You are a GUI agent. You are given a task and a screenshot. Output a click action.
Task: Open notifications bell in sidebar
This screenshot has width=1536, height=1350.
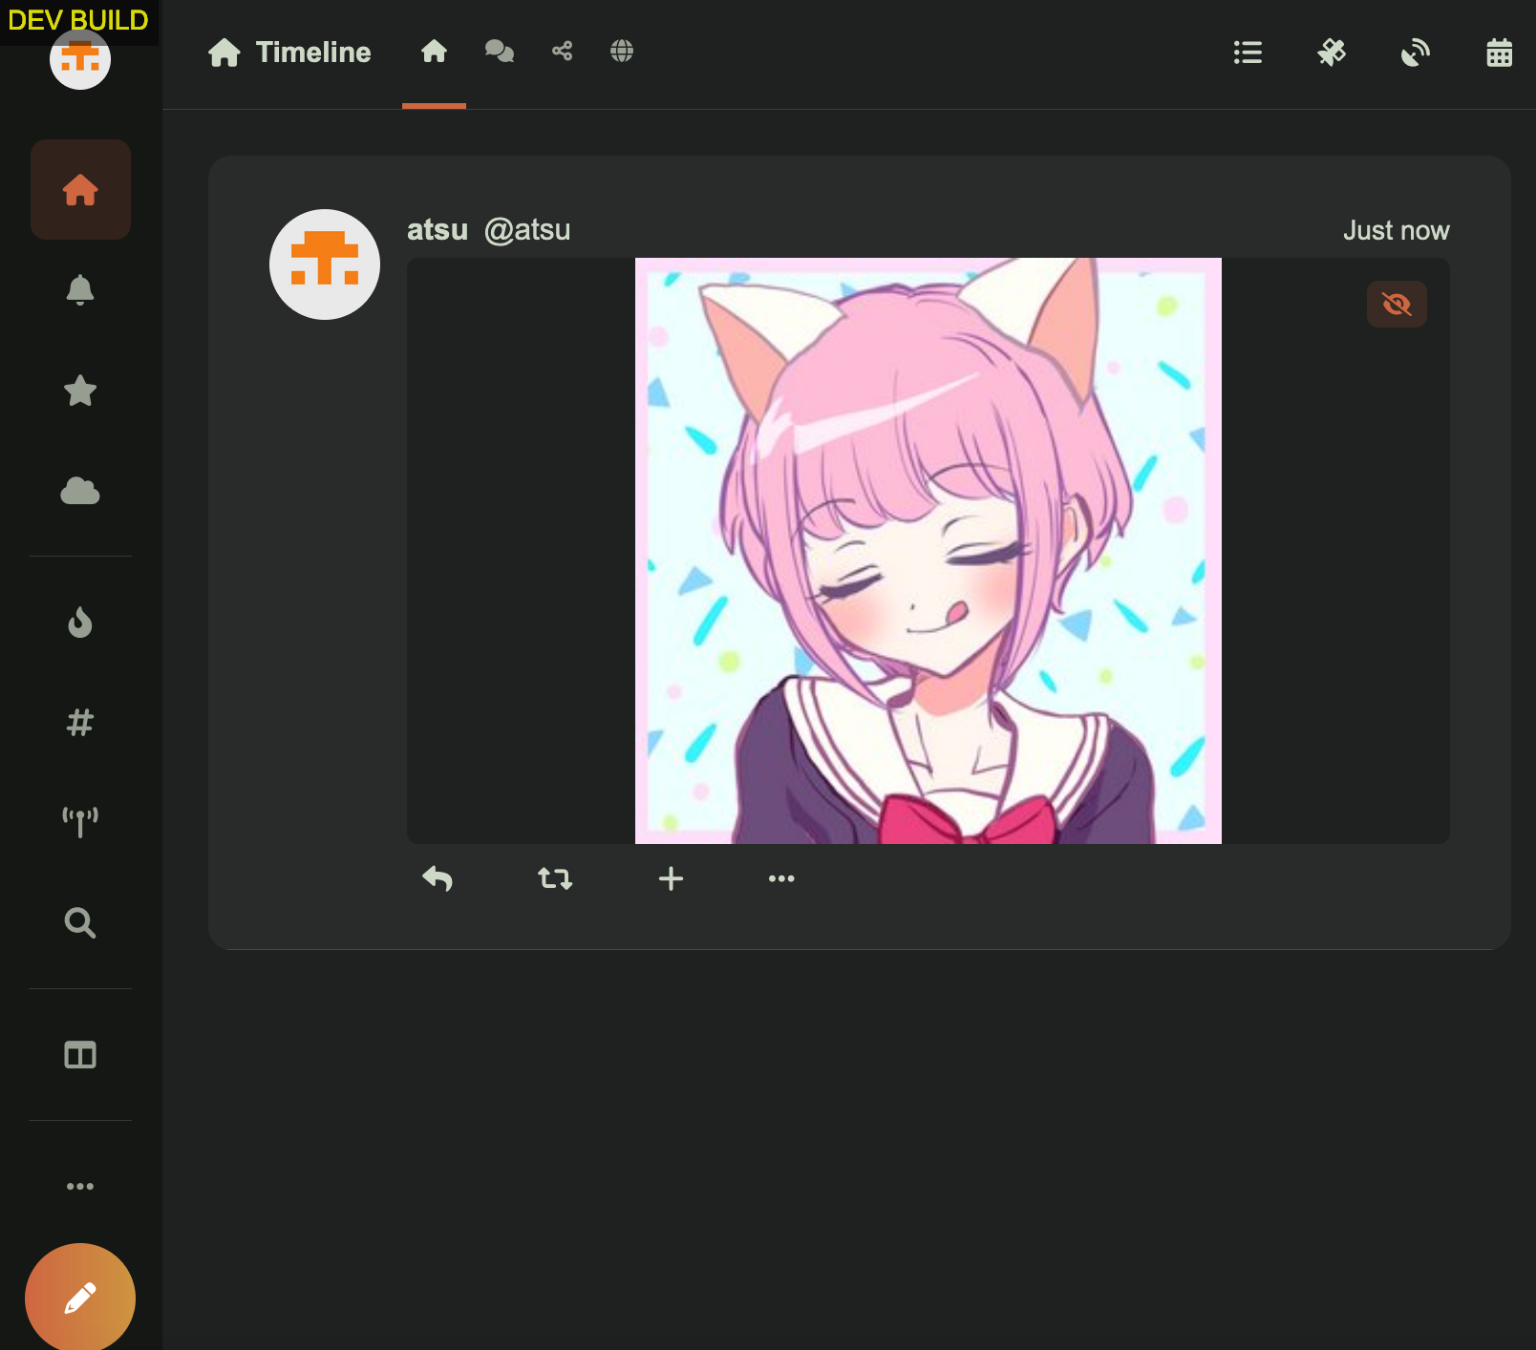click(x=80, y=290)
